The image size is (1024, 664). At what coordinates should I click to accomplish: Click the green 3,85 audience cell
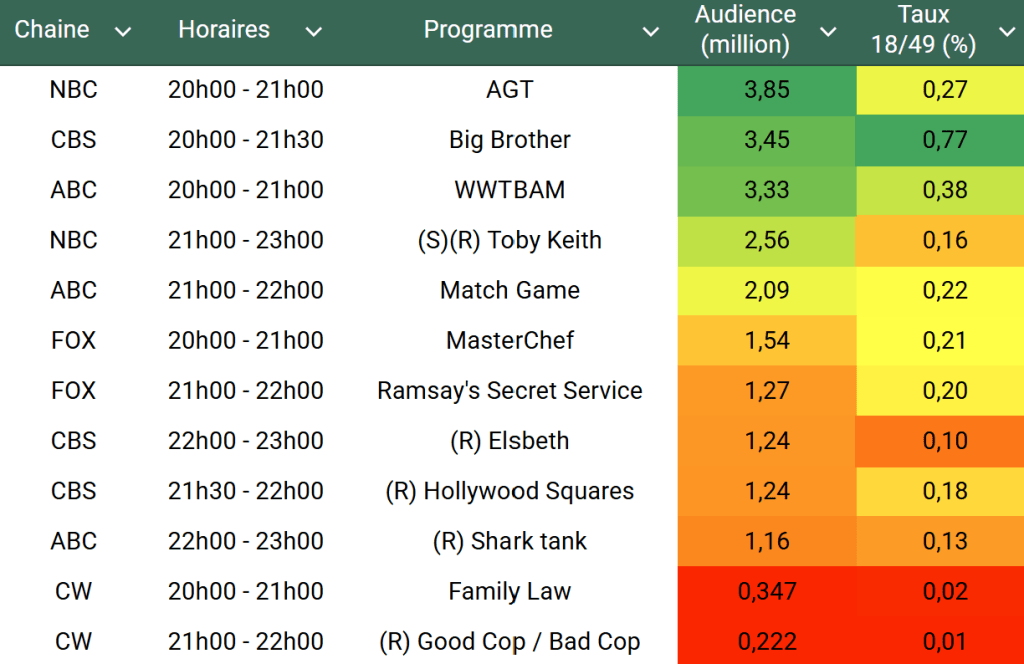[767, 90]
